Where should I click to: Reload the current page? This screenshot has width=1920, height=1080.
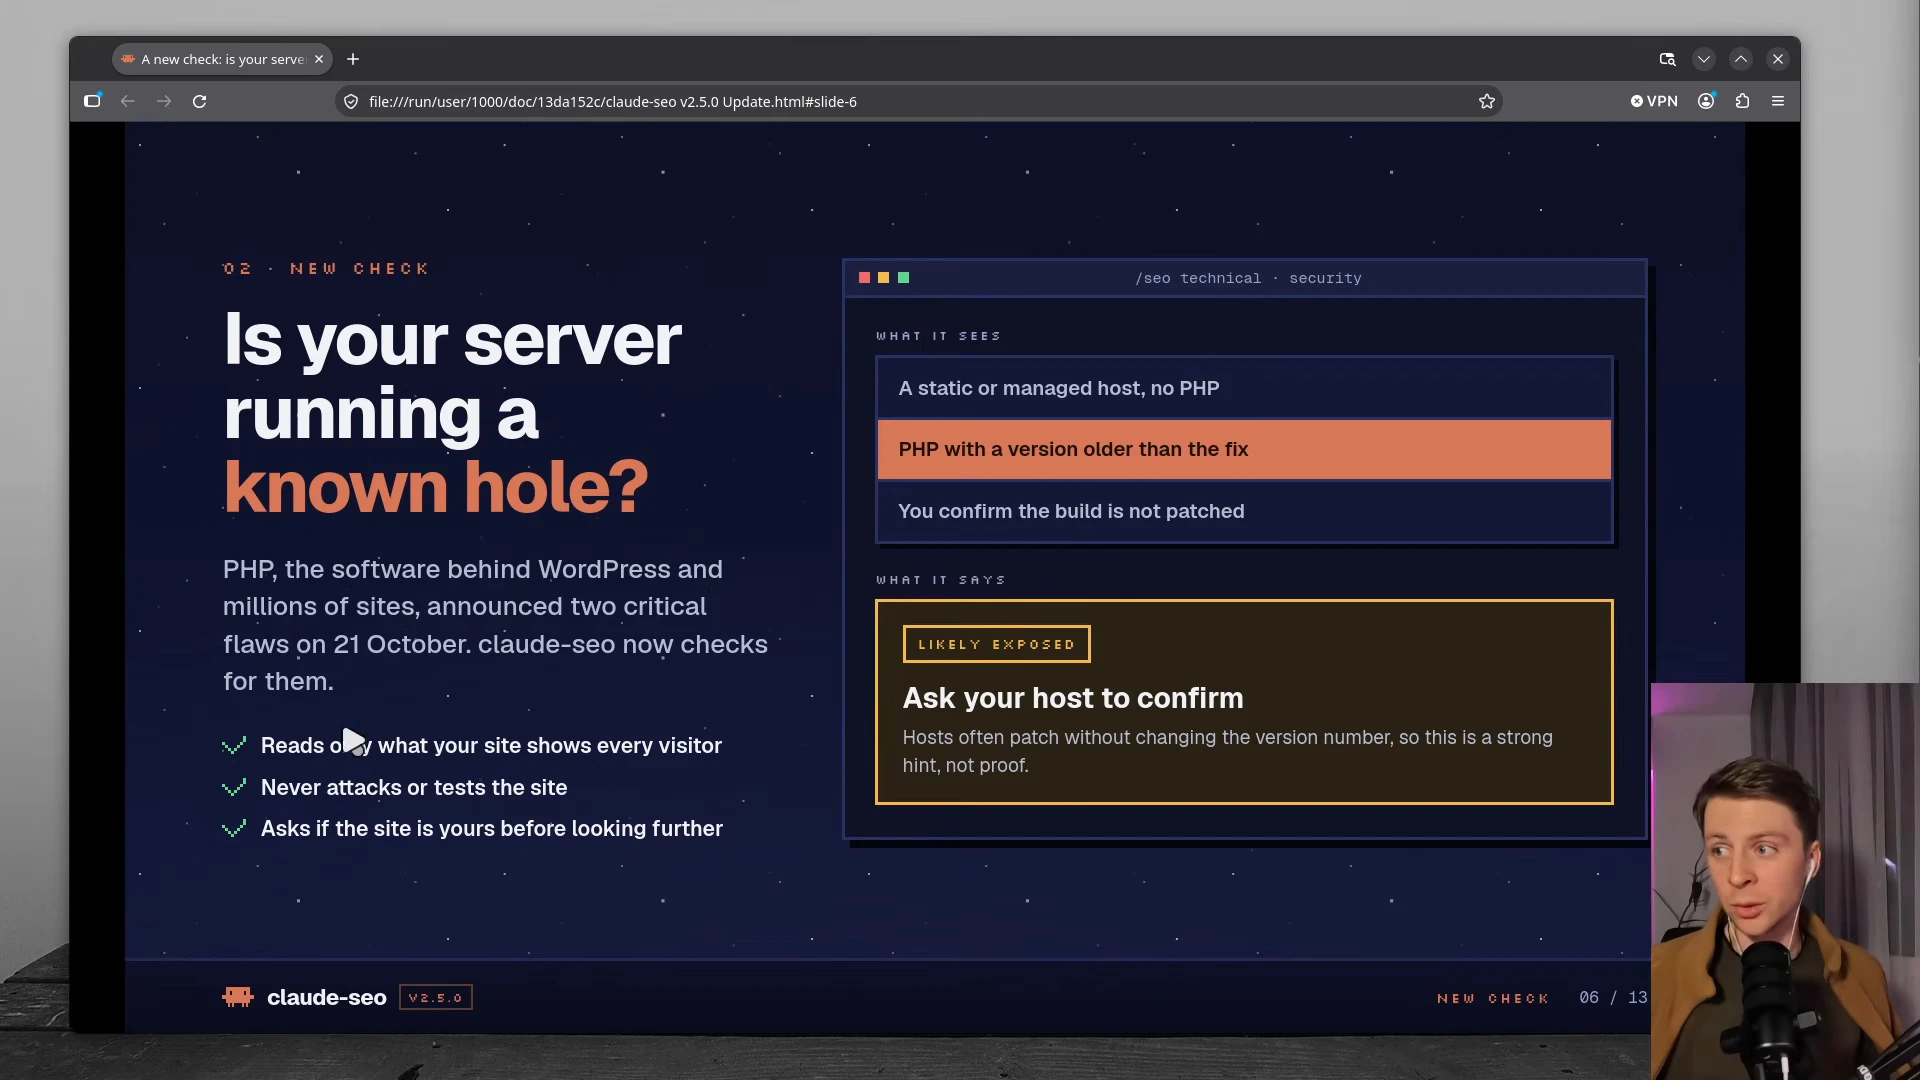200,101
